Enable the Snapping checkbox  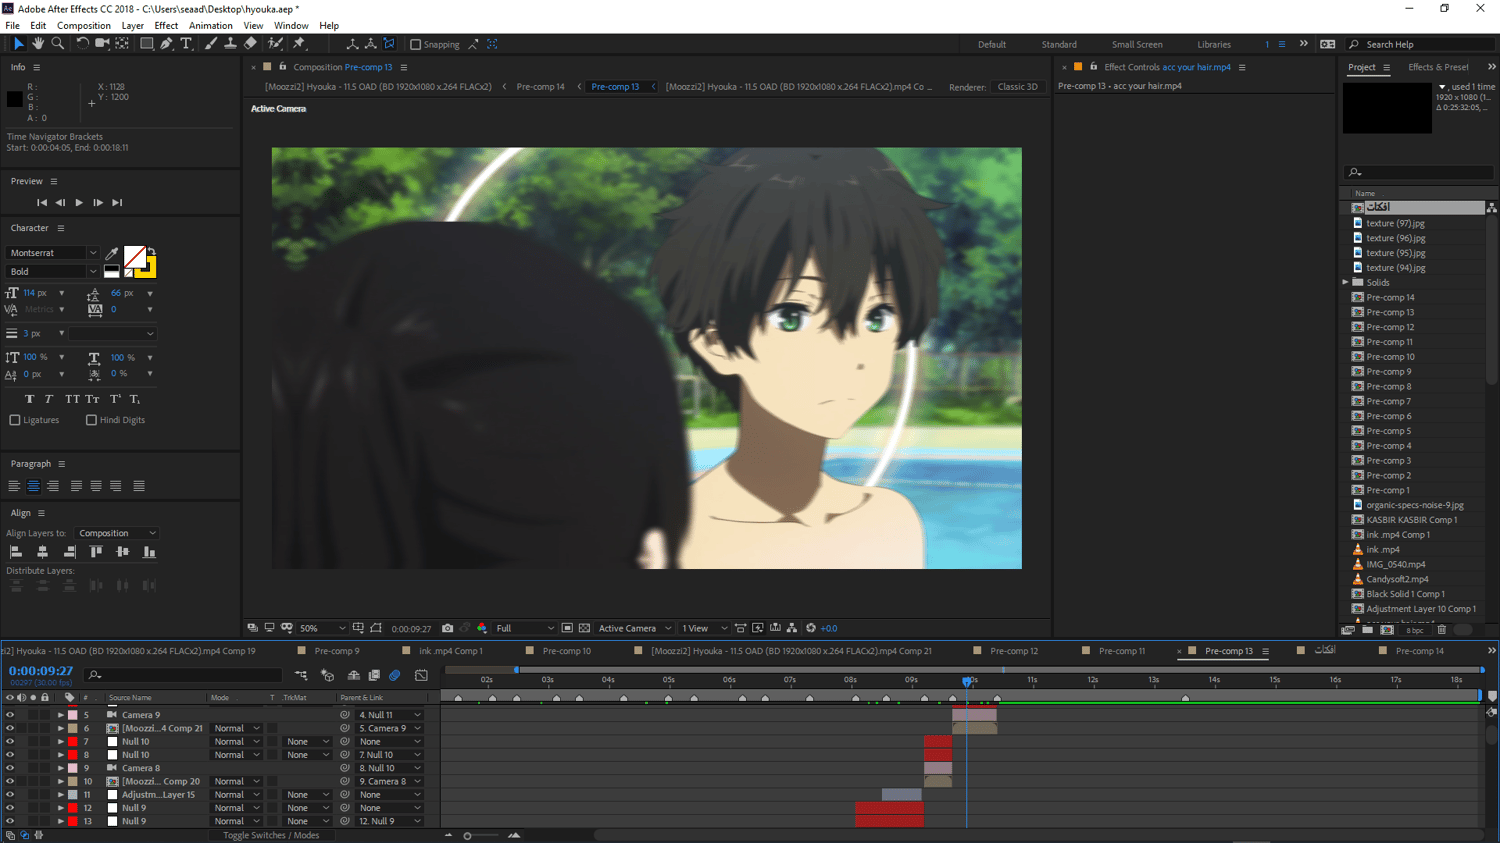pyautogui.click(x=416, y=45)
